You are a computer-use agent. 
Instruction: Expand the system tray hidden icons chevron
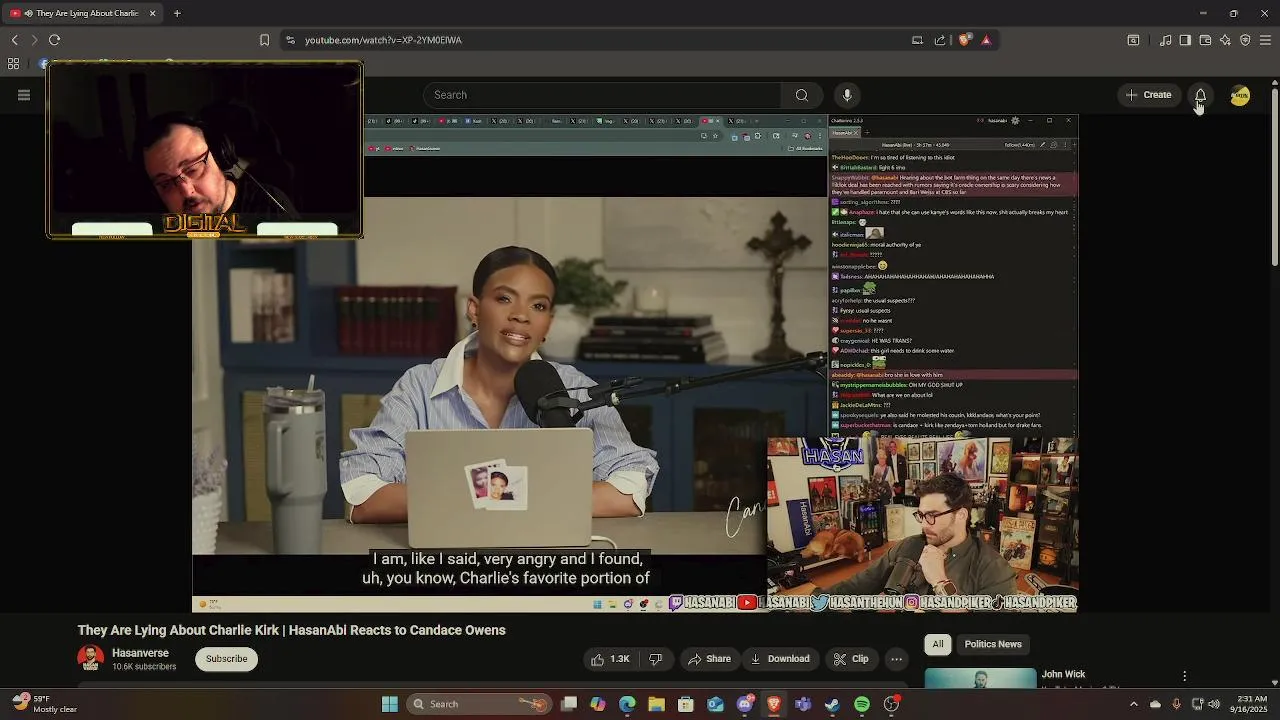tap(1133, 704)
